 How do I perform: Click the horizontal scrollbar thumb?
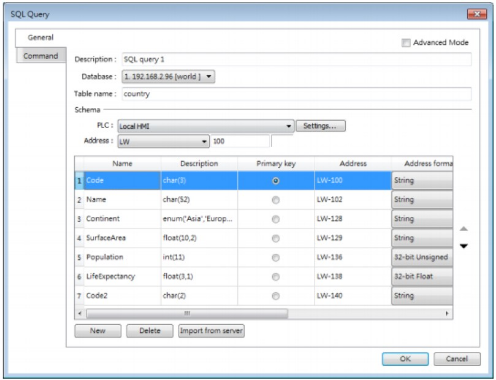(187, 313)
